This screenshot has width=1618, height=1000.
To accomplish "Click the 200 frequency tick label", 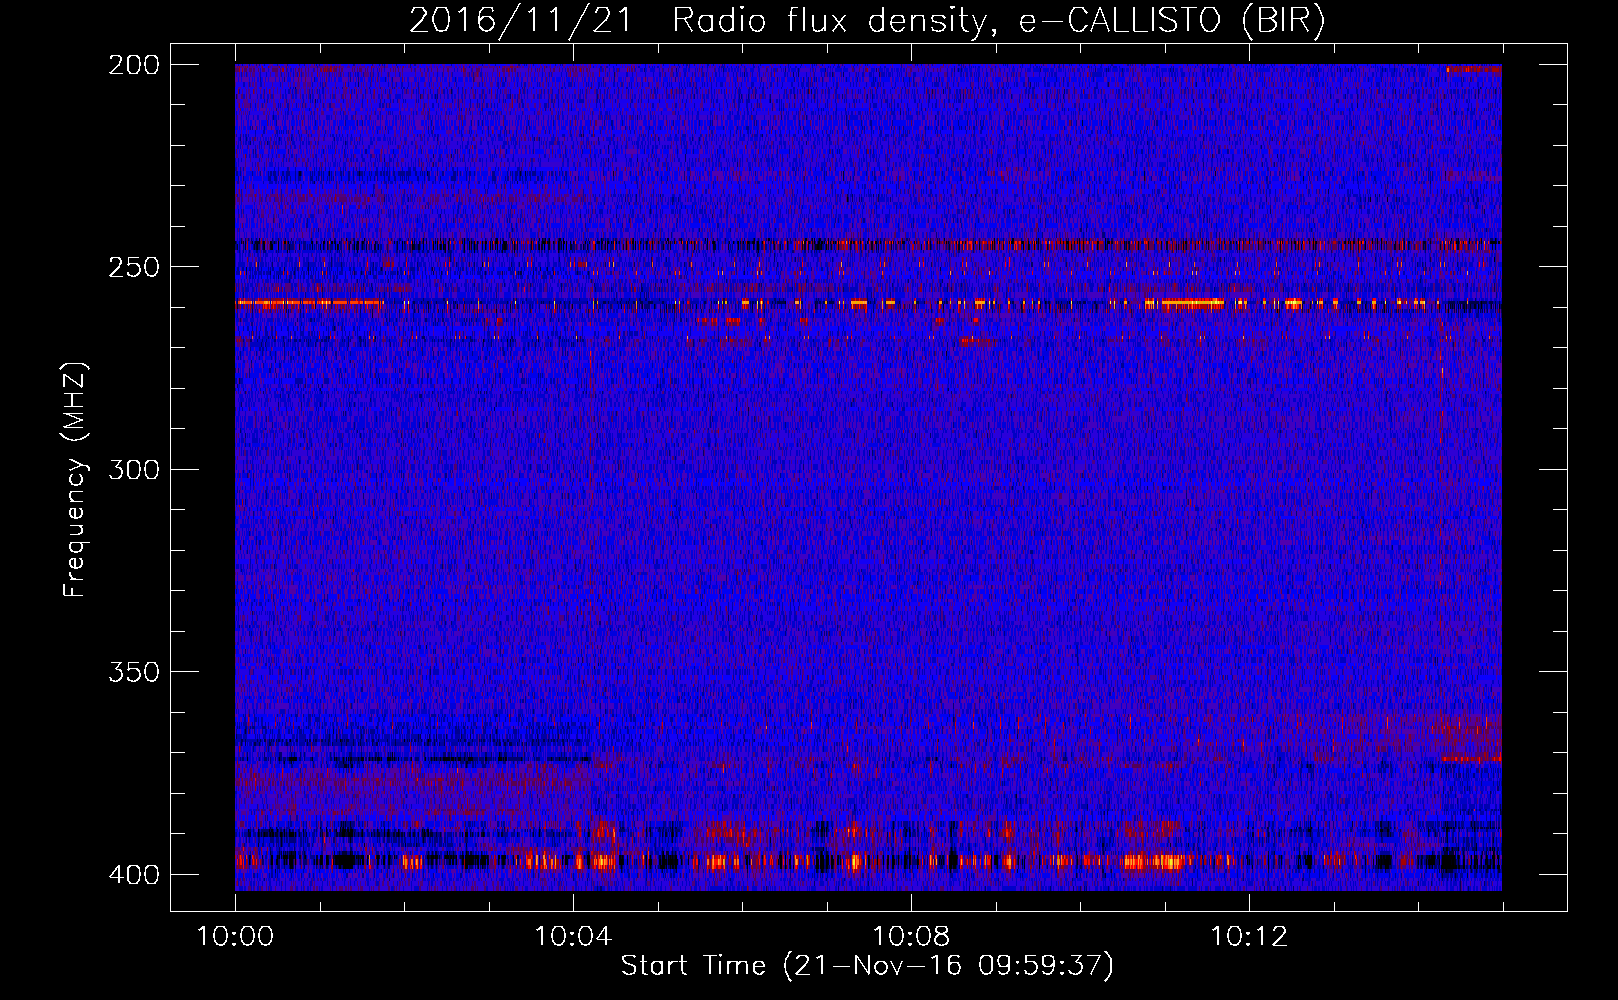I will [x=134, y=64].
